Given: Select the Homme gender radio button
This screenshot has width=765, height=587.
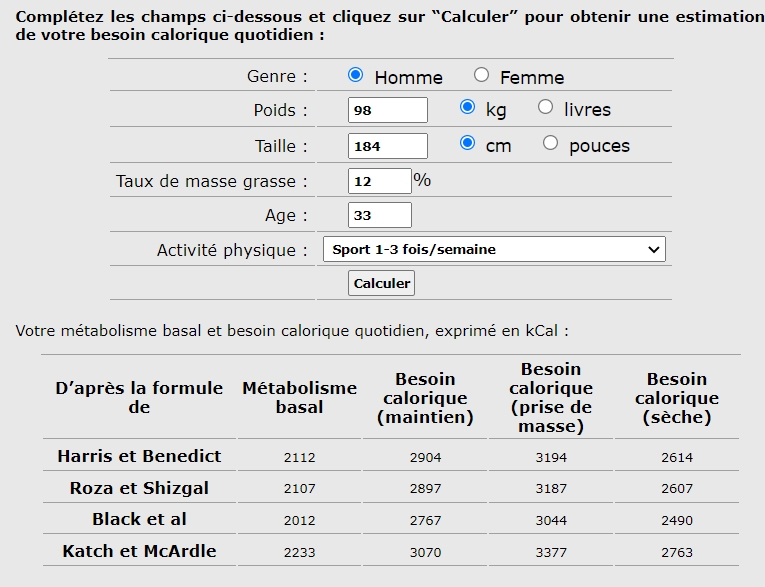Looking at the screenshot, I should tap(355, 75).
